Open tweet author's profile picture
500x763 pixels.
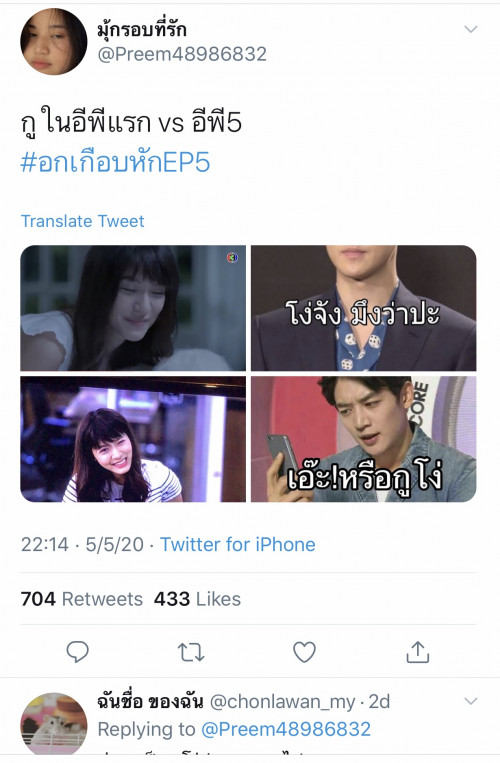coord(53,41)
